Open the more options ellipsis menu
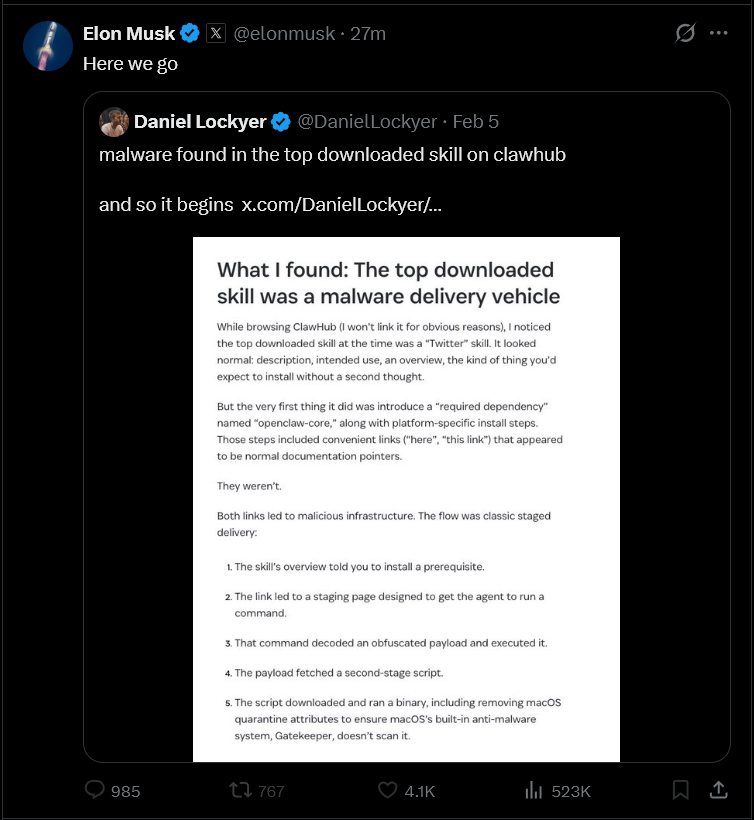This screenshot has height=820, width=754. (x=719, y=33)
